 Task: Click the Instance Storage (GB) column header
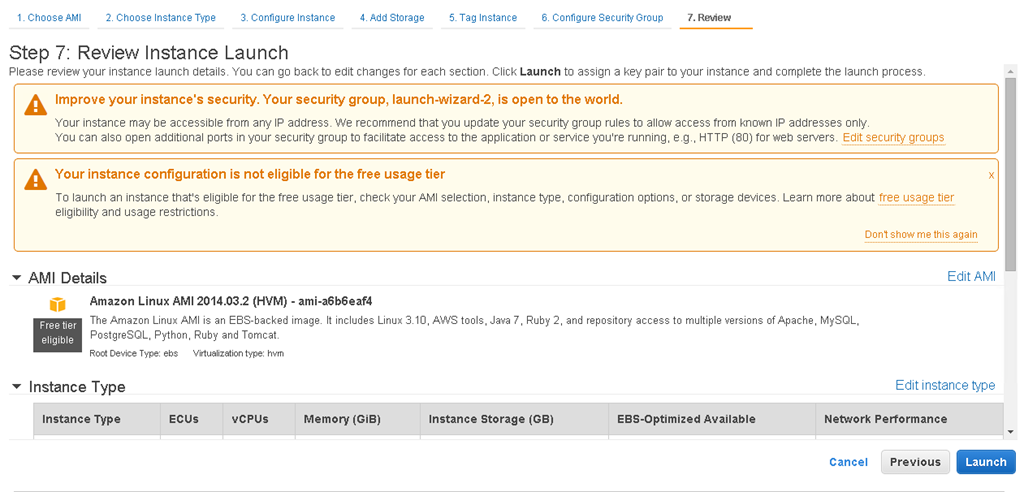coord(515,419)
